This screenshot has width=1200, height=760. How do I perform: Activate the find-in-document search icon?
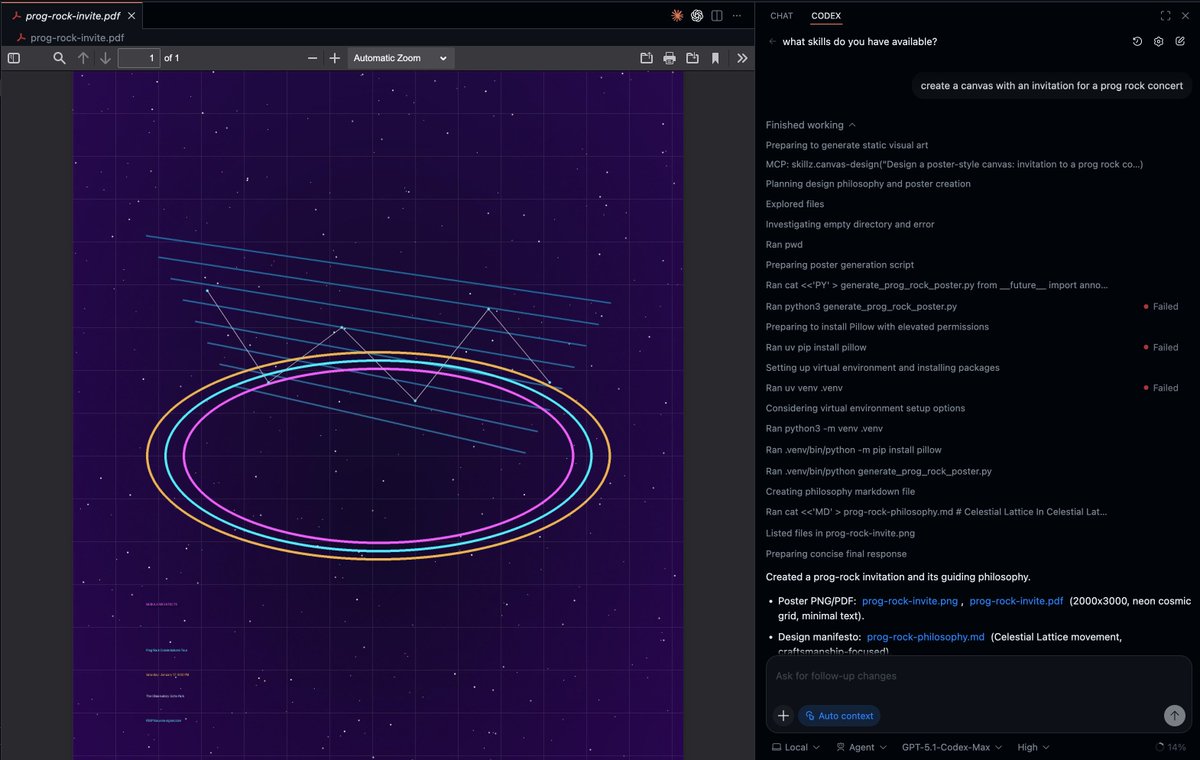click(60, 57)
